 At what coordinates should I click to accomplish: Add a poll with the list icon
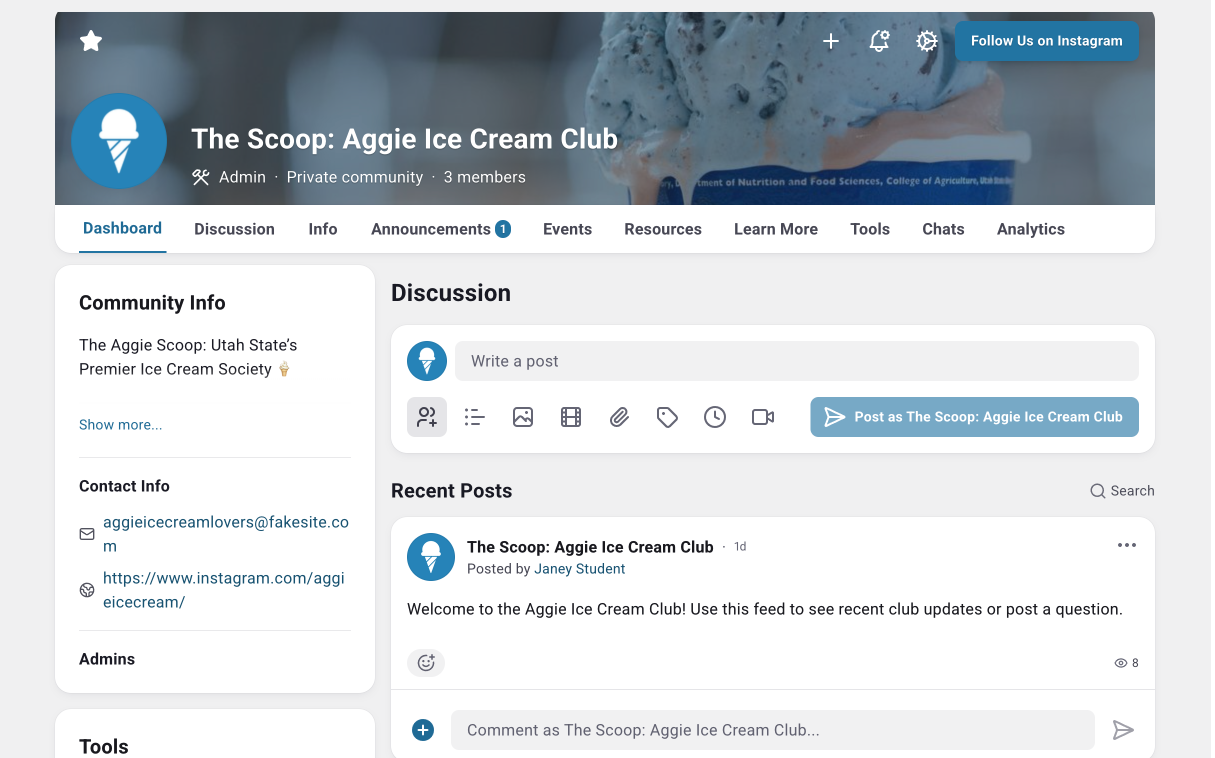coord(475,417)
